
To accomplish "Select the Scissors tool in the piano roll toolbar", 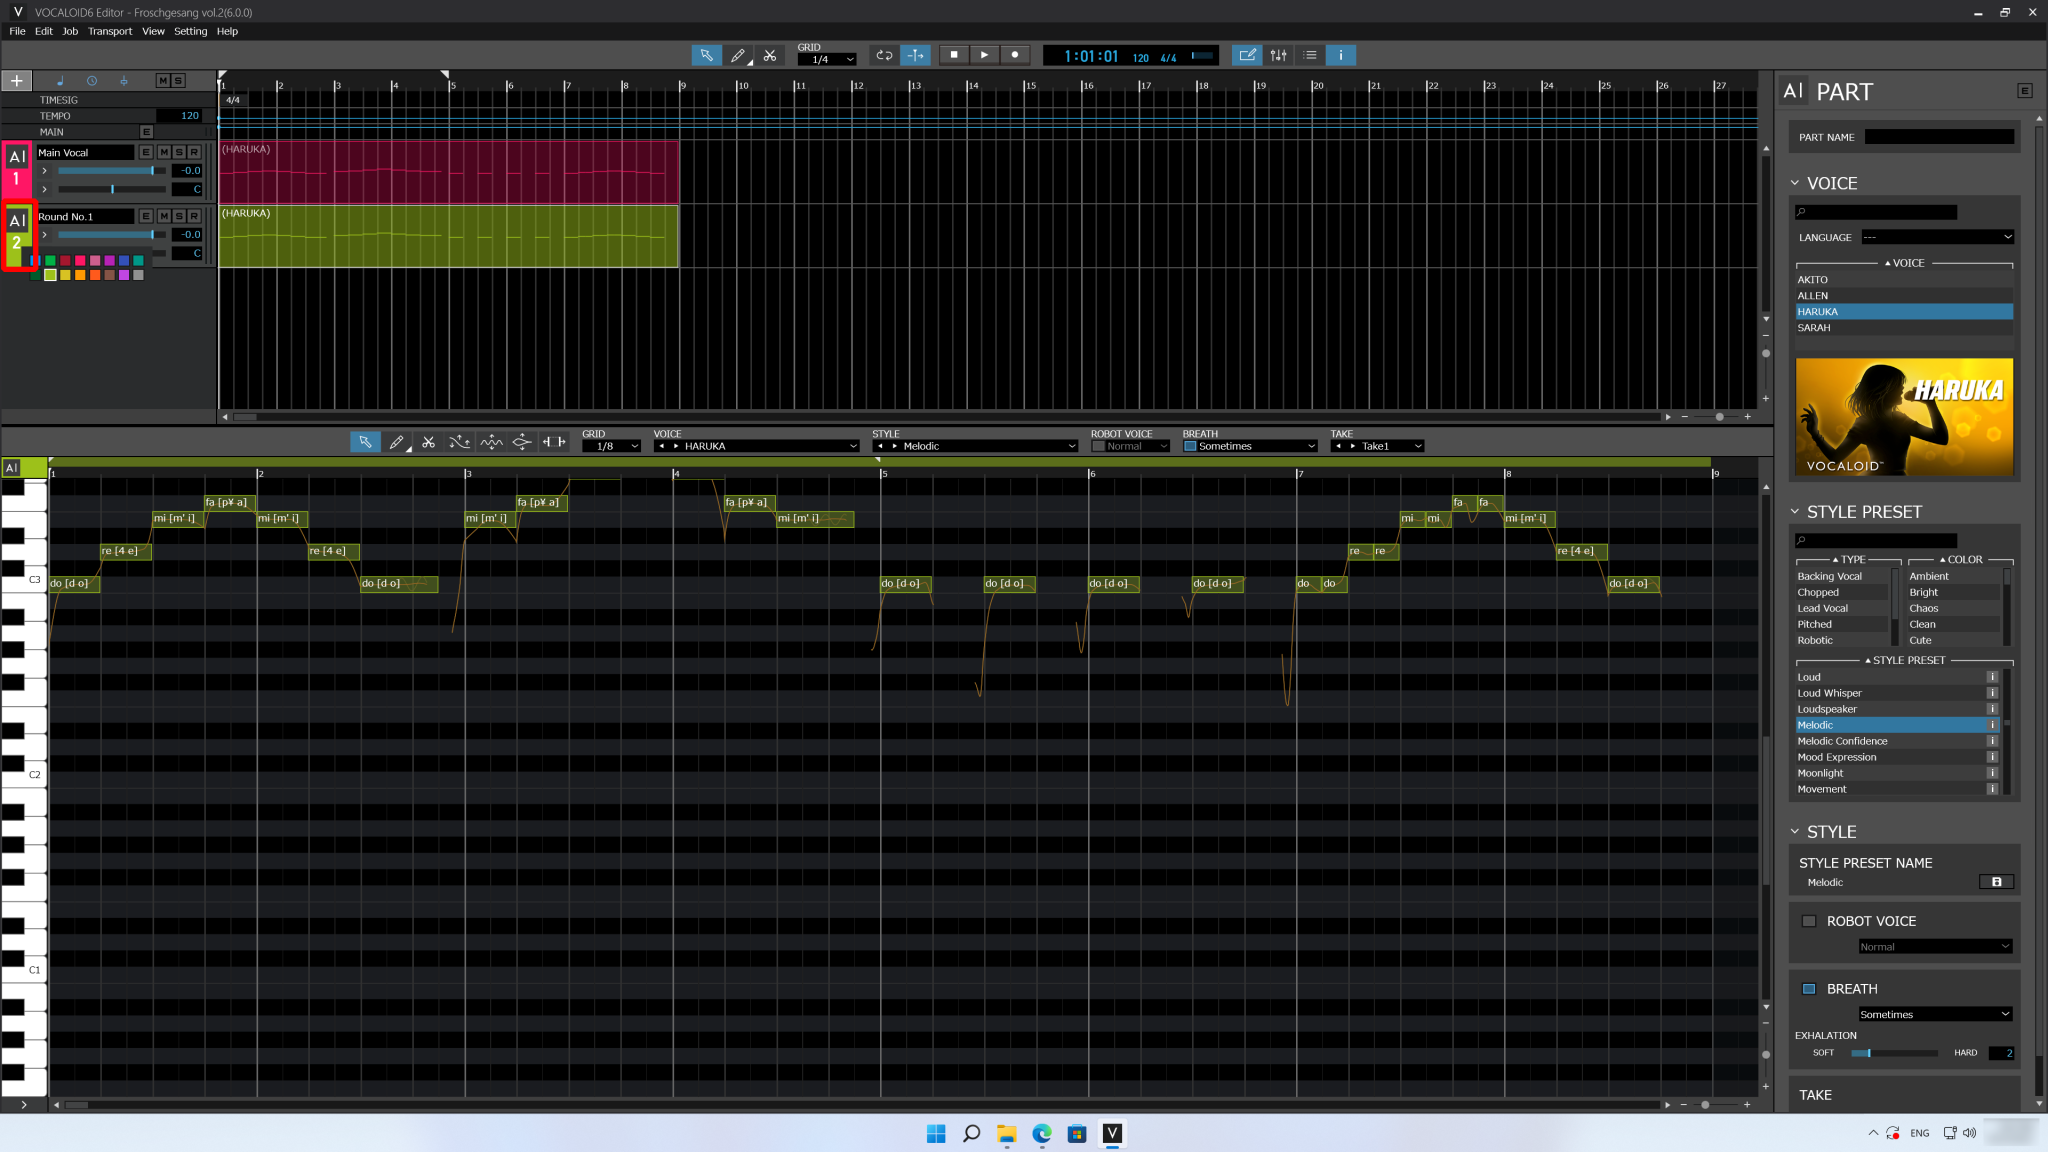I will click(x=429, y=441).
